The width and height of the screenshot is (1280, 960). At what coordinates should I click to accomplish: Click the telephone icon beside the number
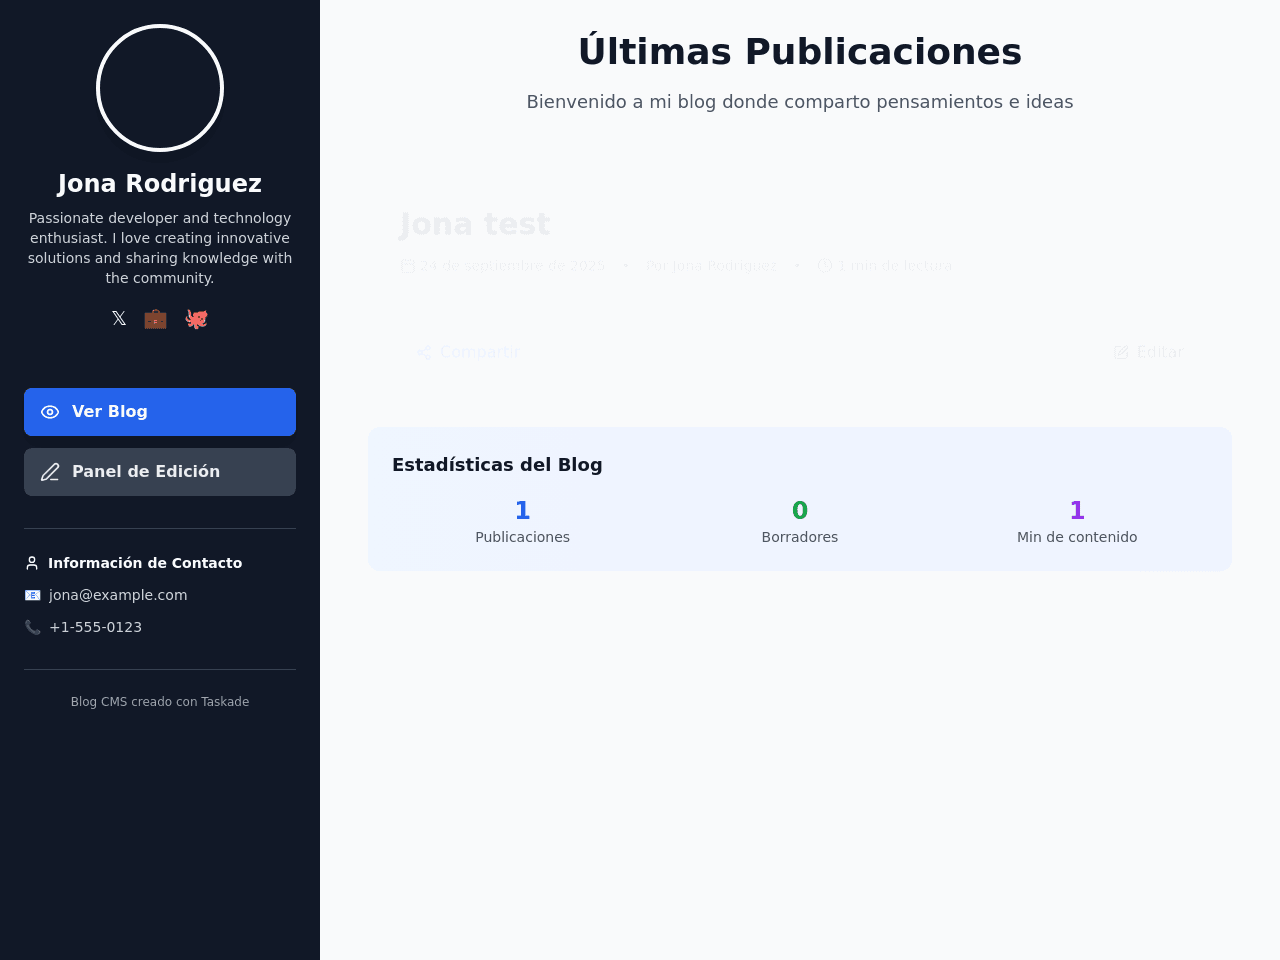[x=32, y=627]
